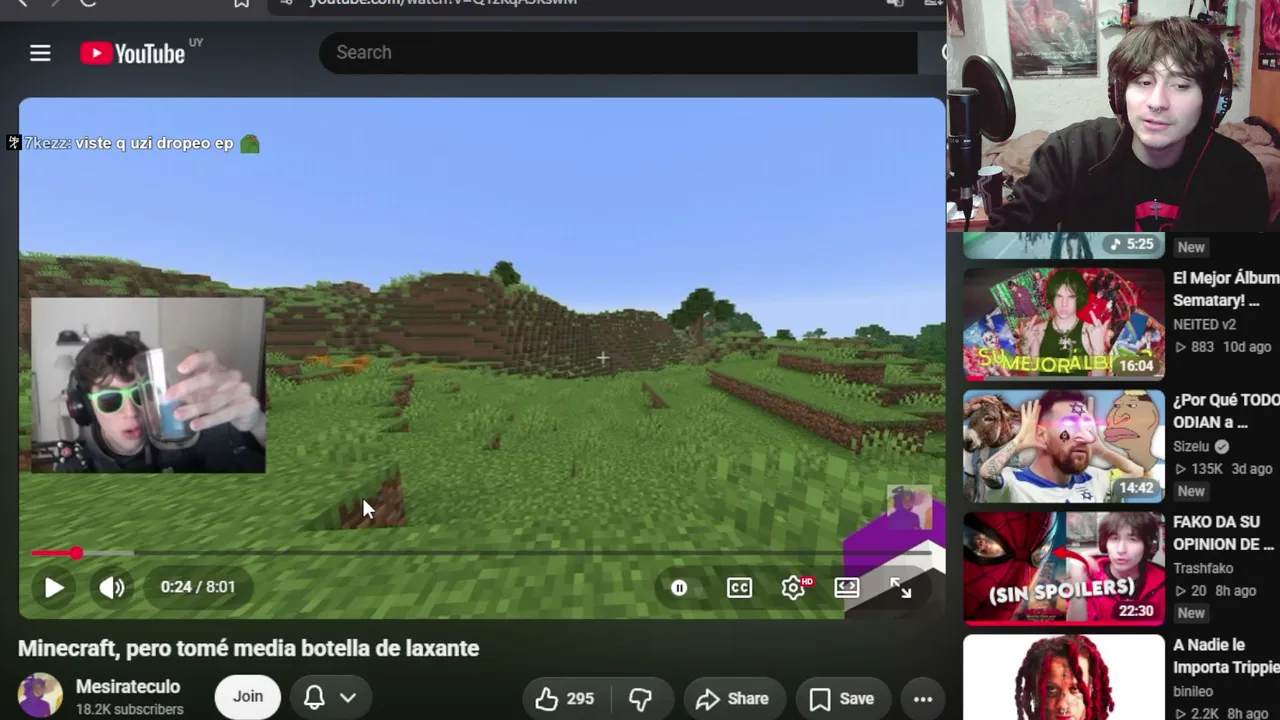The height and width of the screenshot is (720, 1280).
Task: Open the 'FAKO DA SU OPINION DE' video title
Action: tap(1226, 533)
